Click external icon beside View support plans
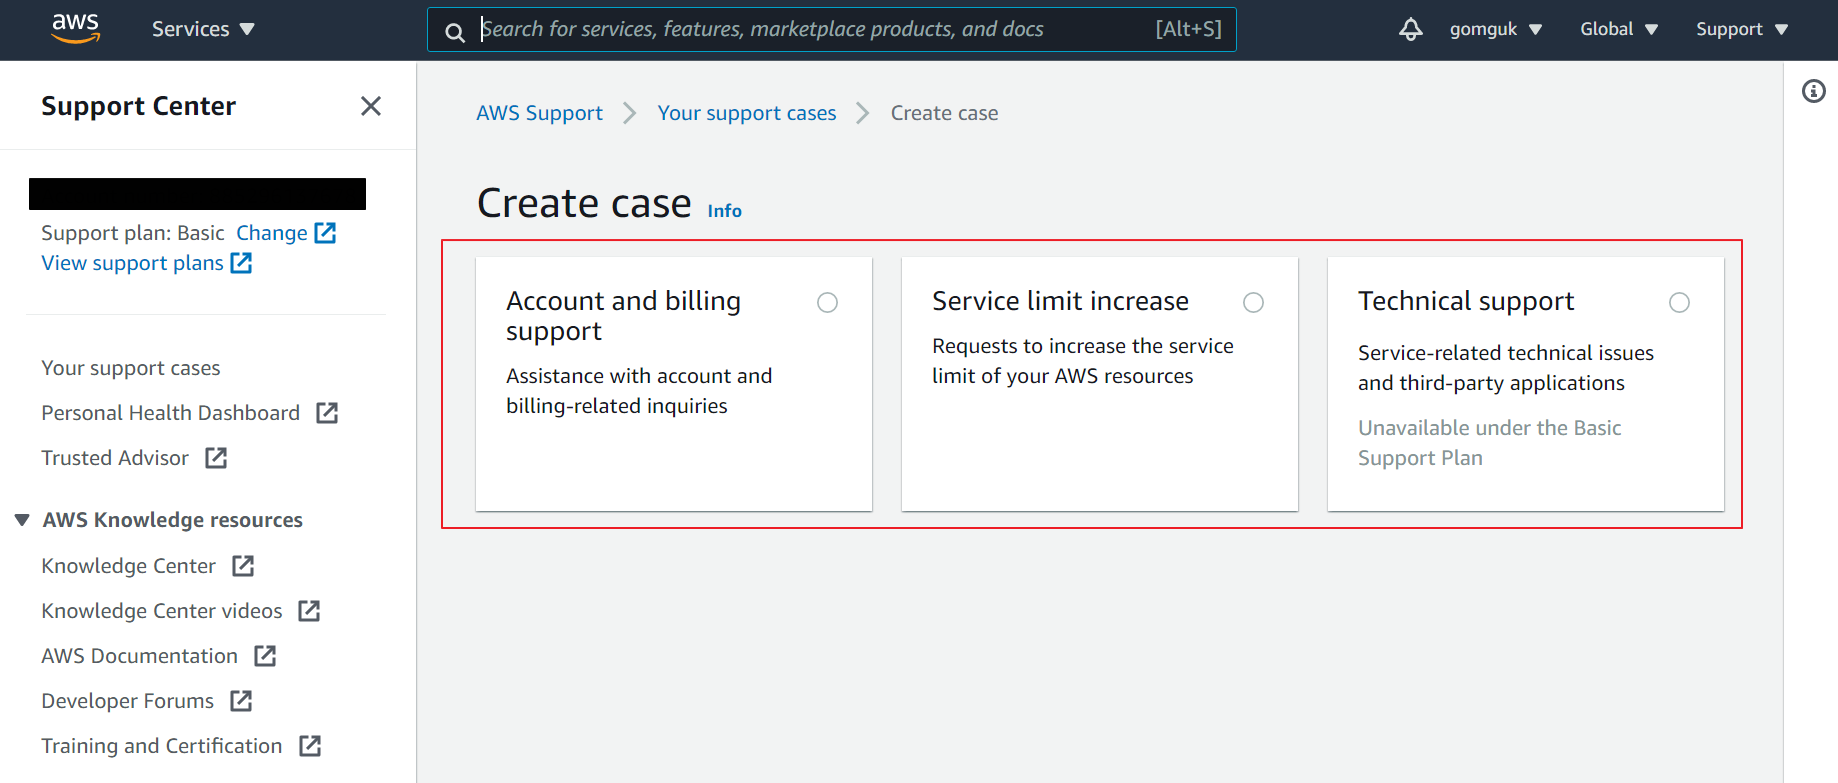The height and width of the screenshot is (783, 1838). 241,263
